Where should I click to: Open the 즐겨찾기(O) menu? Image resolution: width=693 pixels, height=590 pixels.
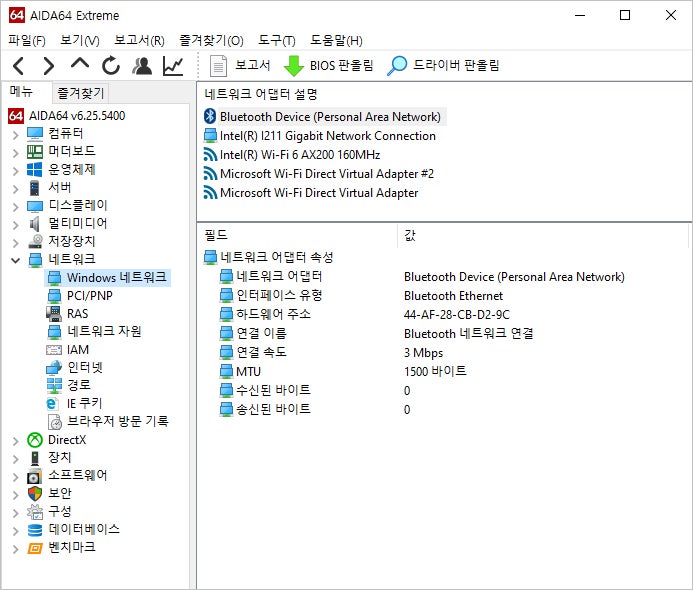point(211,41)
